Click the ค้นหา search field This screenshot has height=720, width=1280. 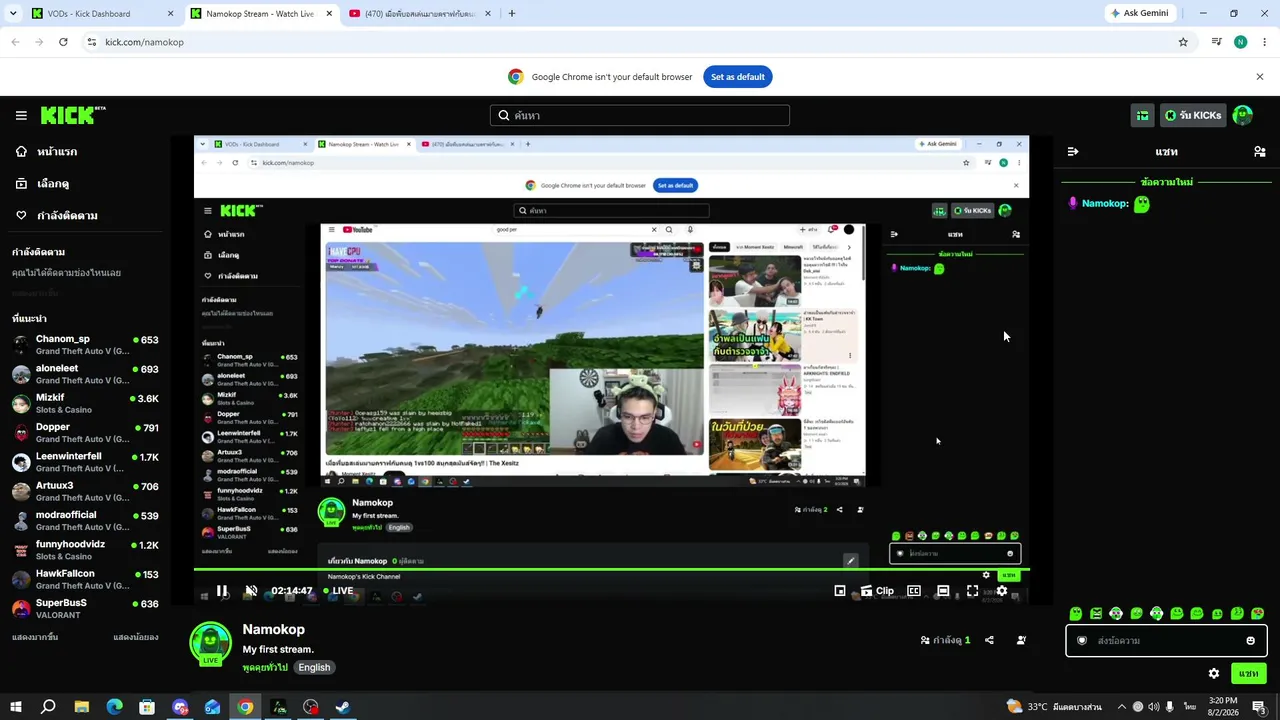(x=640, y=115)
